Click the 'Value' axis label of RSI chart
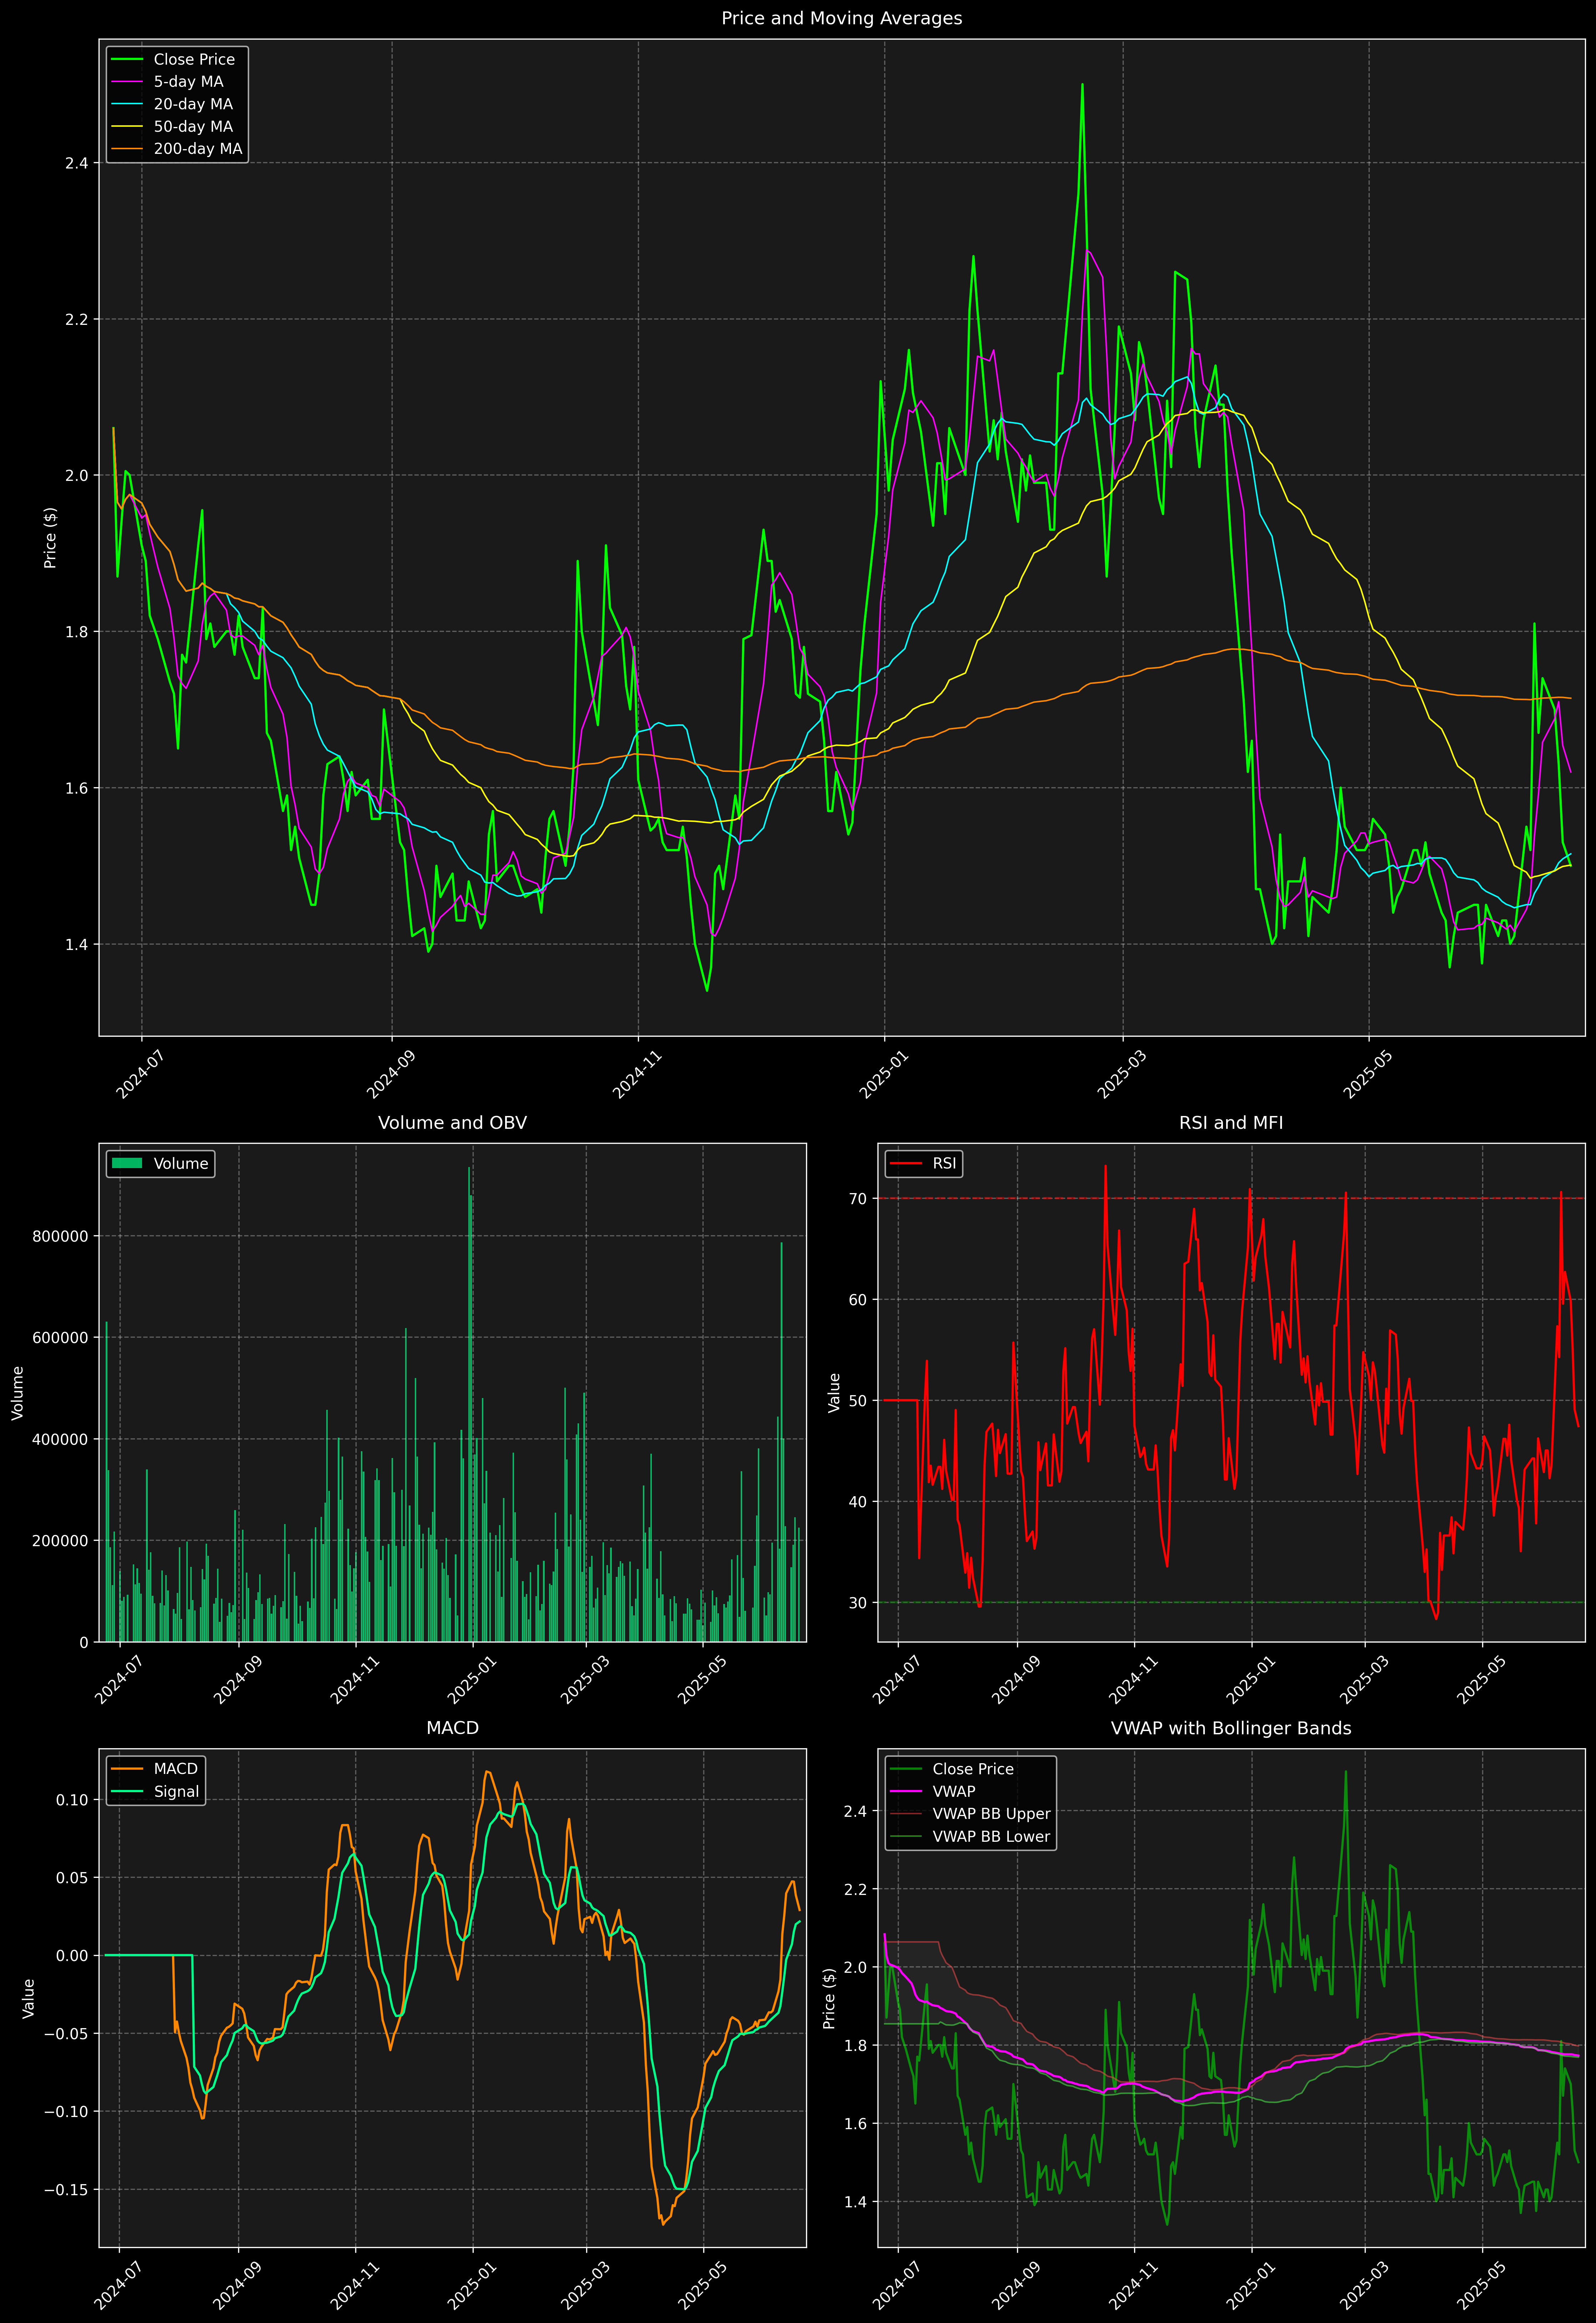 click(x=833, y=1393)
